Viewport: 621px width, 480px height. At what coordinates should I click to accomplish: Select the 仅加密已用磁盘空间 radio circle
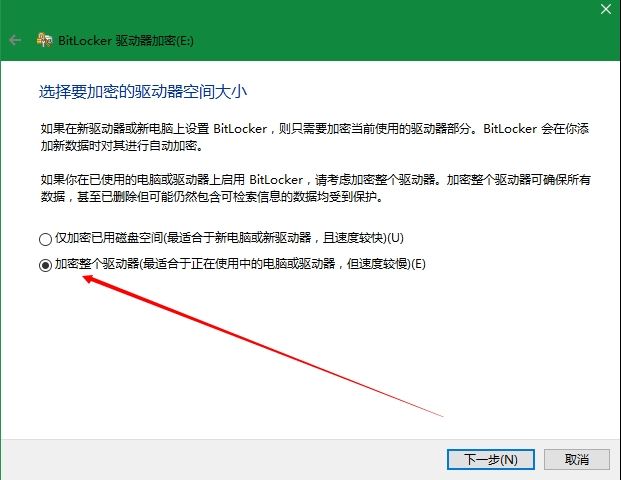(x=45, y=239)
